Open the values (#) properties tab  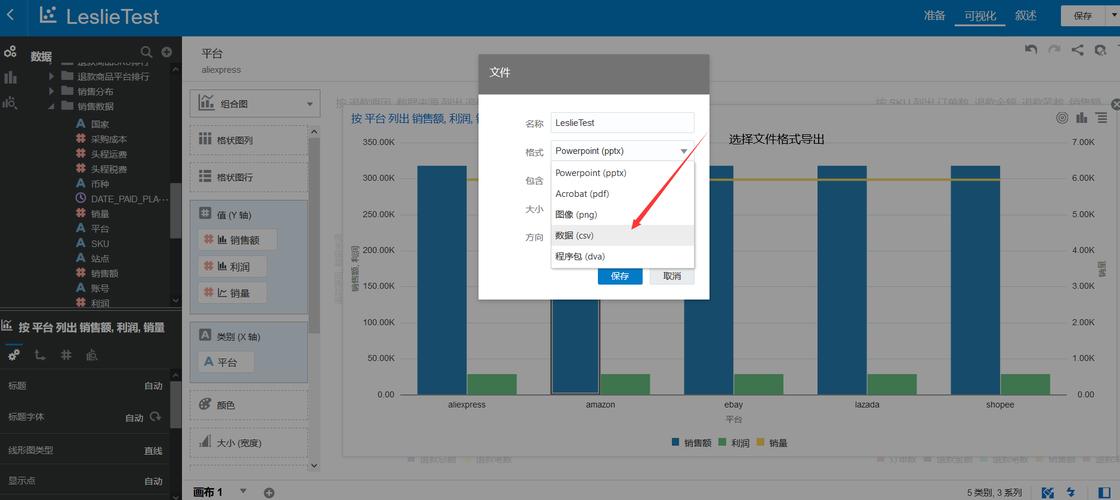(66, 355)
